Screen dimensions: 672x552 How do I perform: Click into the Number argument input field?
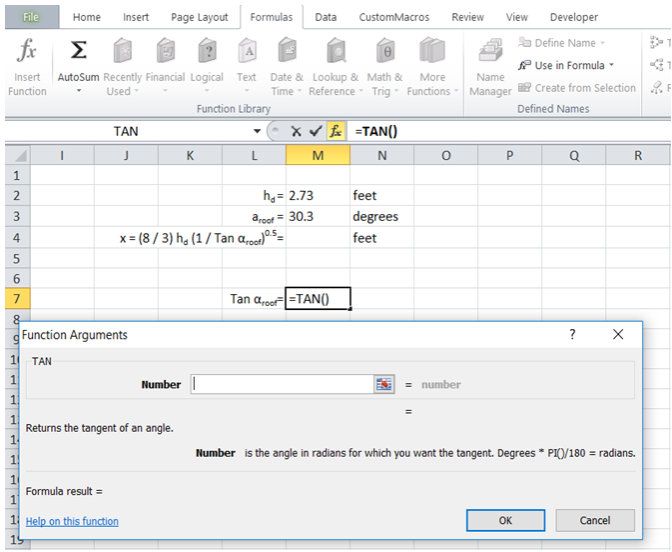pyautogui.click(x=282, y=384)
